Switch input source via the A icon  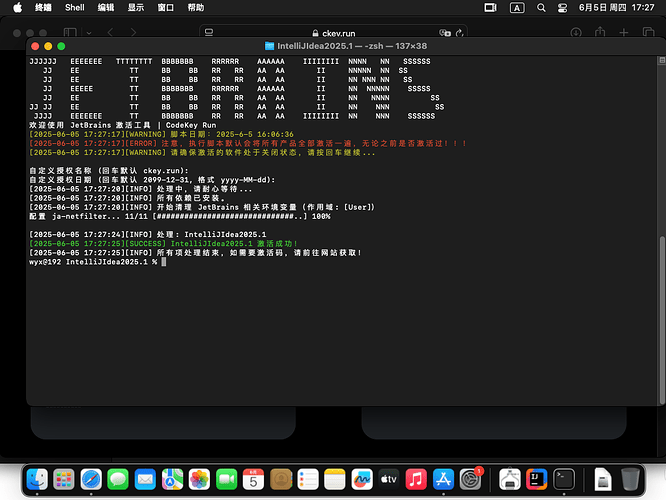pos(516,7)
